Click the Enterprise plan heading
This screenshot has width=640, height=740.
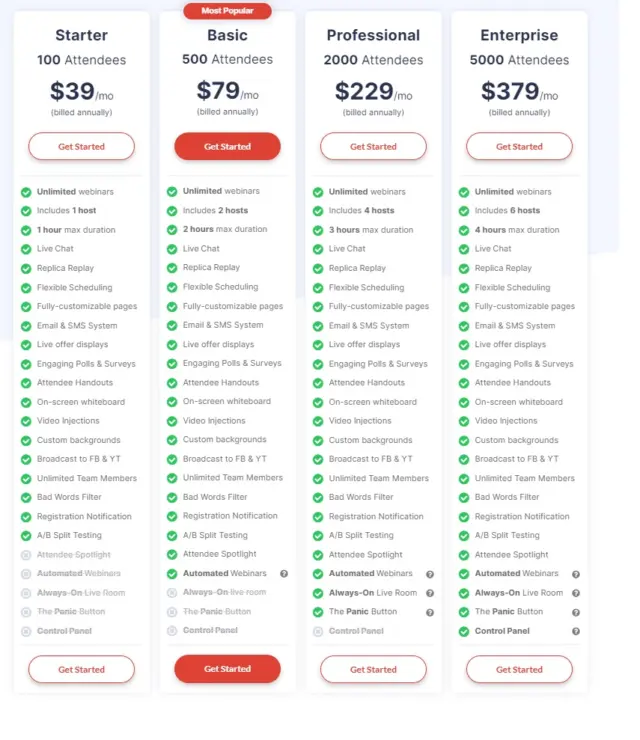(x=519, y=35)
